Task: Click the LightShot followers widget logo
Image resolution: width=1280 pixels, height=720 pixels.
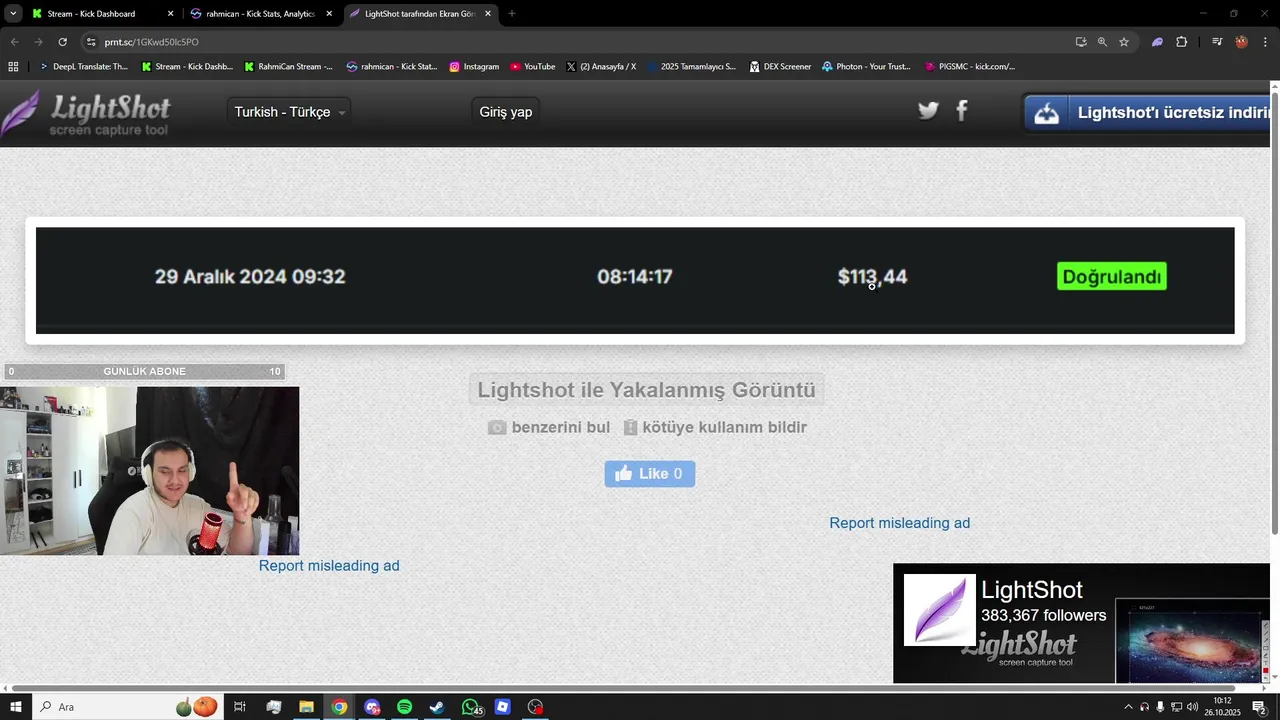Action: (940, 610)
